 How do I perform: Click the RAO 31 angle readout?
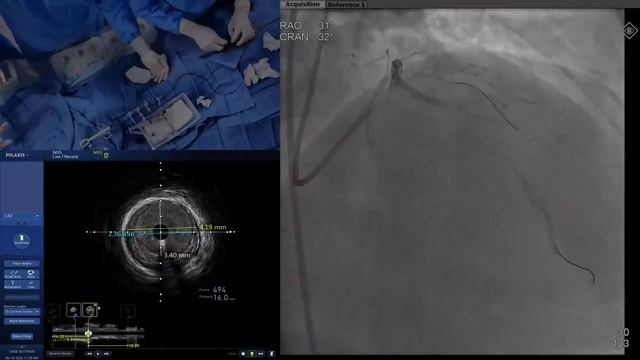(304, 26)
